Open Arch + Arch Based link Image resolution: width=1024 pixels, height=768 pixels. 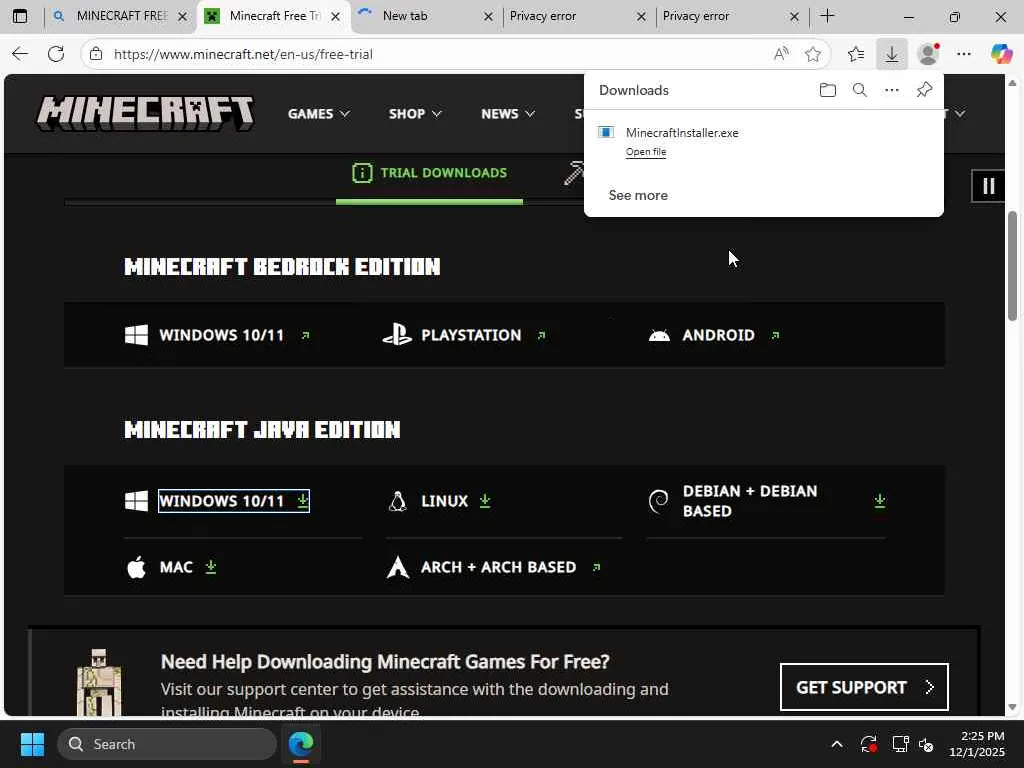(511, 567)
